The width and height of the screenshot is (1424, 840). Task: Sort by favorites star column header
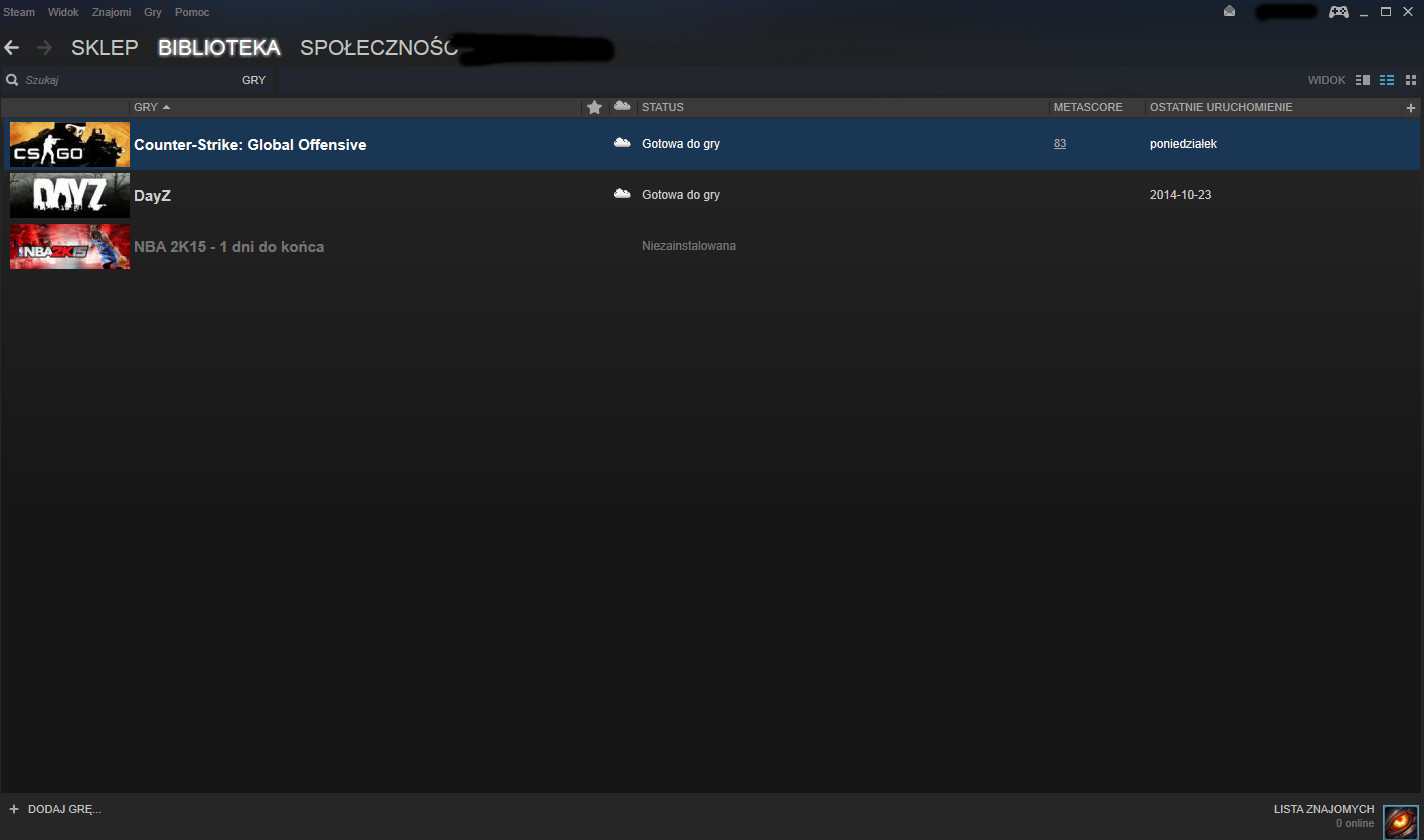click(595, 107)
